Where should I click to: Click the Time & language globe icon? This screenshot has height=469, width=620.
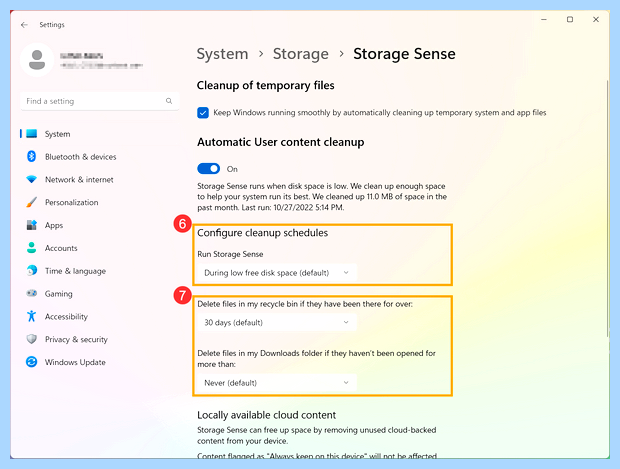(32, 270)
